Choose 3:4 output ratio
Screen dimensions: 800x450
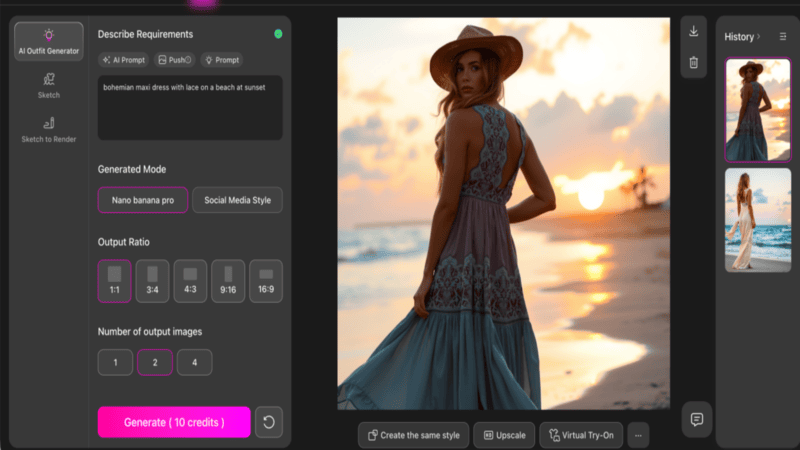[153, 281]
